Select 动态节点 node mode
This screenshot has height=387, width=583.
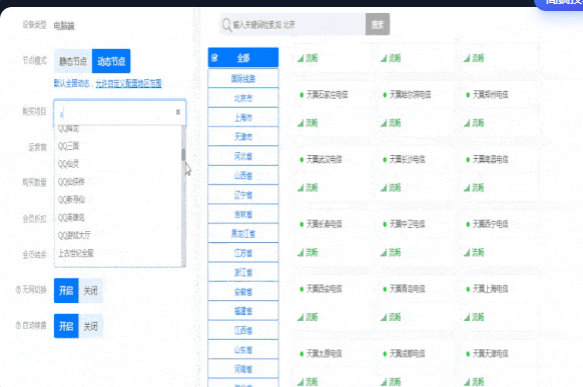pos(111,61)
